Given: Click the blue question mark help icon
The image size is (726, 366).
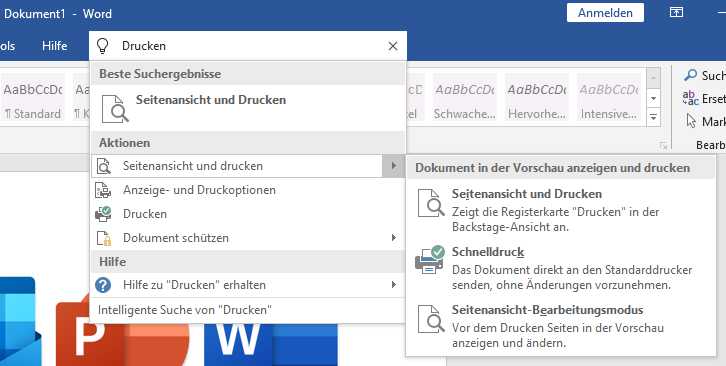Looking at the screenshot, I should pyautogui.click(x=103, y=284).
